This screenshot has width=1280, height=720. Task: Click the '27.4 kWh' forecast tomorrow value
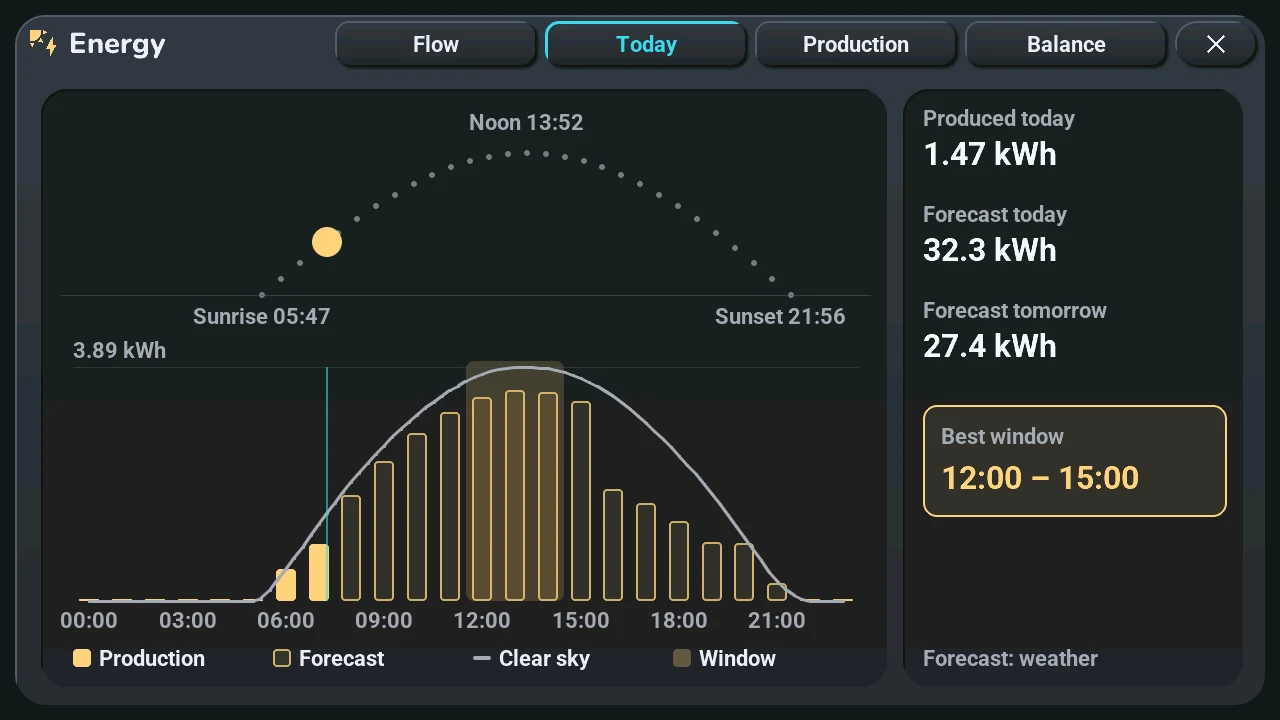(x=990, y=346)
